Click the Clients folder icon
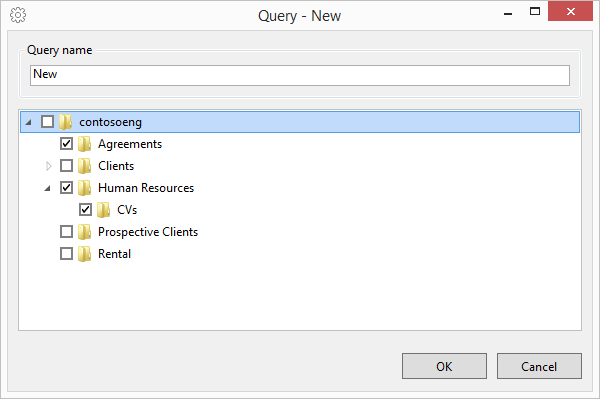 [x=85, y=166]
